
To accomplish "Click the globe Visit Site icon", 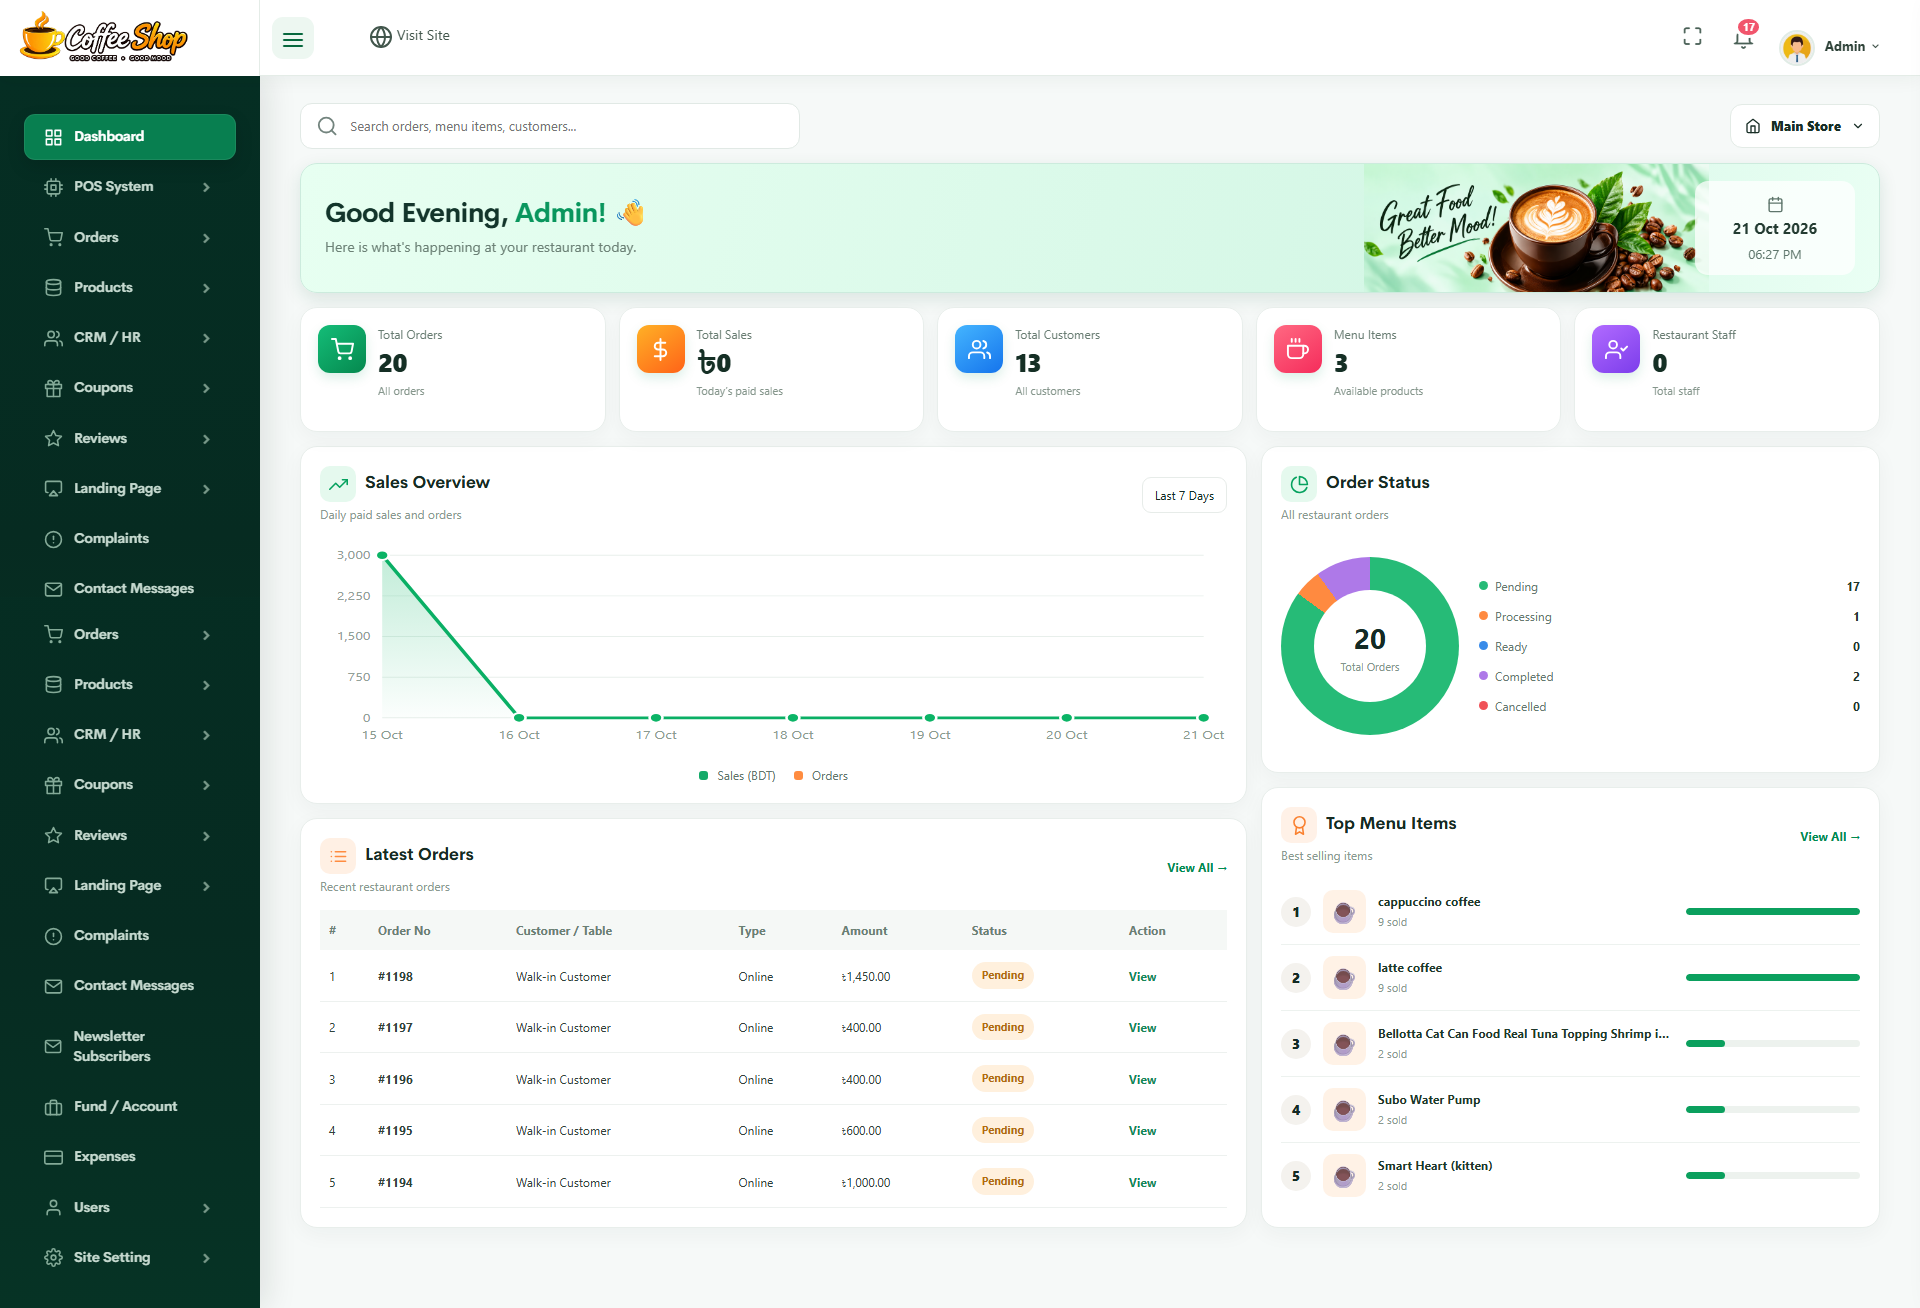I will click(x=380, y=37).
